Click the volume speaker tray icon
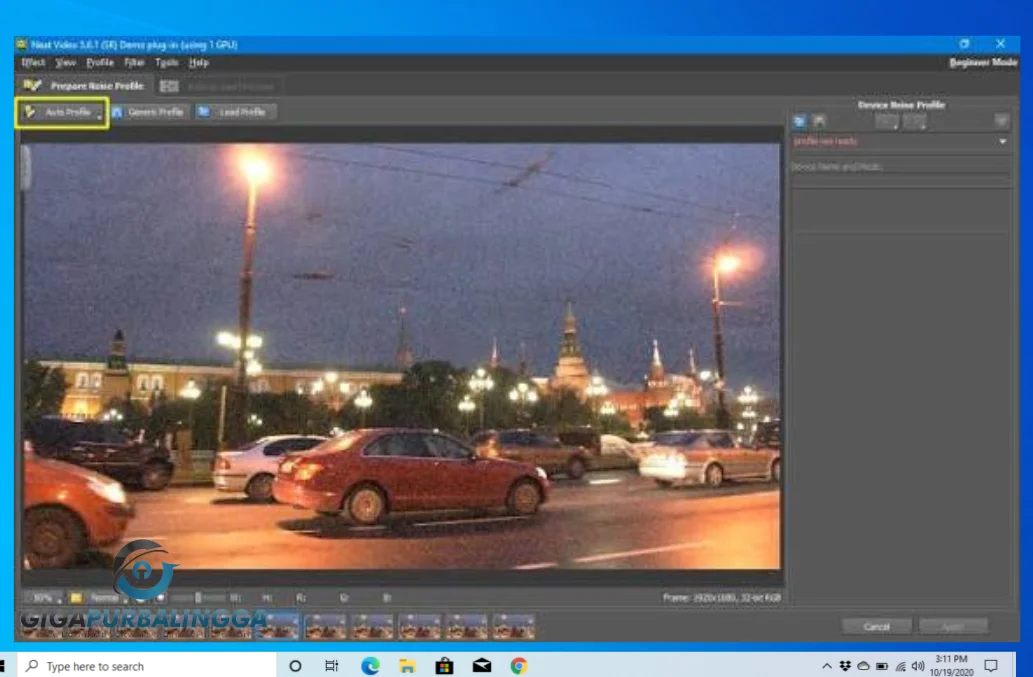The image size is (1033, 677). click(x=918, y=666)
